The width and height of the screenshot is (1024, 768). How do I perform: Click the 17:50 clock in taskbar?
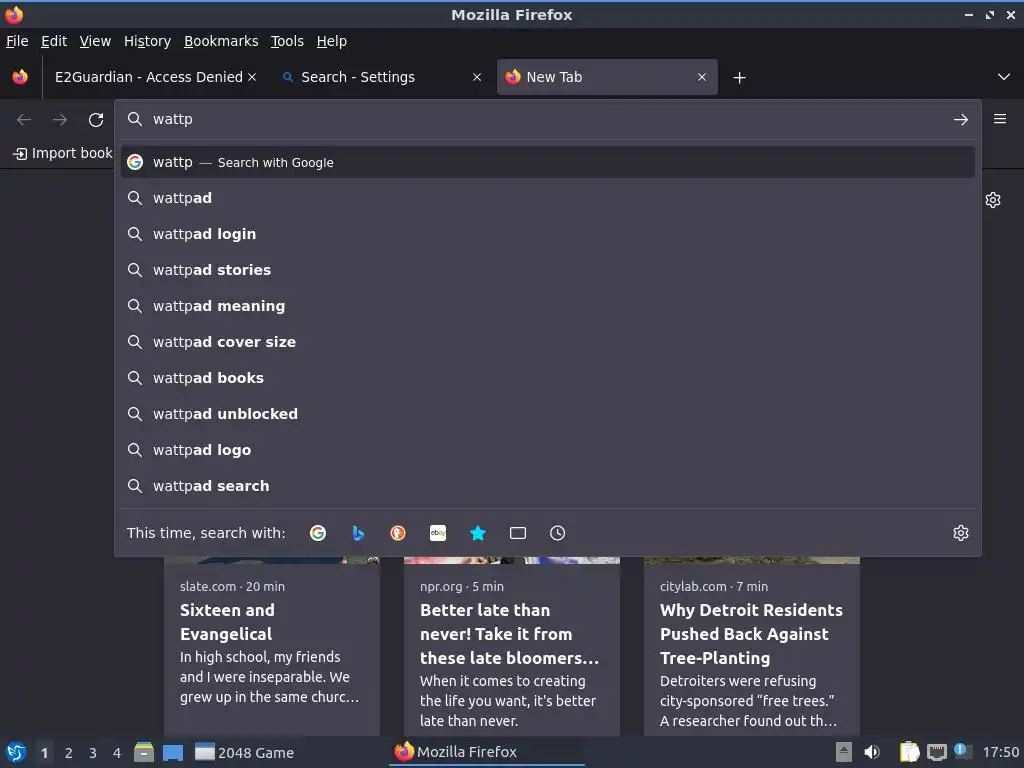[x=1000, y=753]
